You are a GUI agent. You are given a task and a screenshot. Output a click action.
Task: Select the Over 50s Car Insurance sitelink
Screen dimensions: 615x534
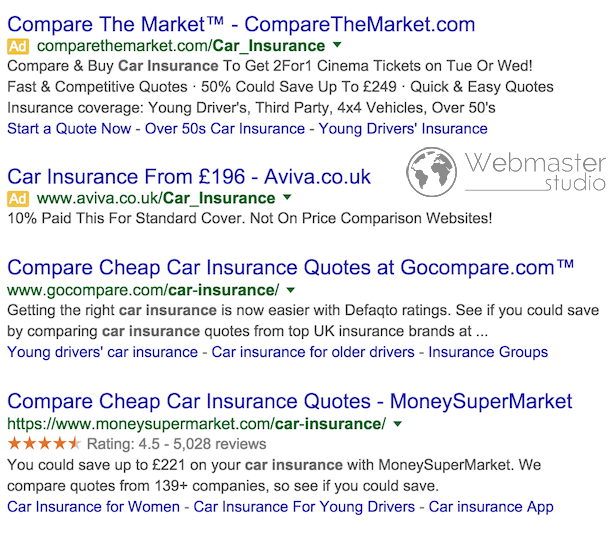coord(225,129)
